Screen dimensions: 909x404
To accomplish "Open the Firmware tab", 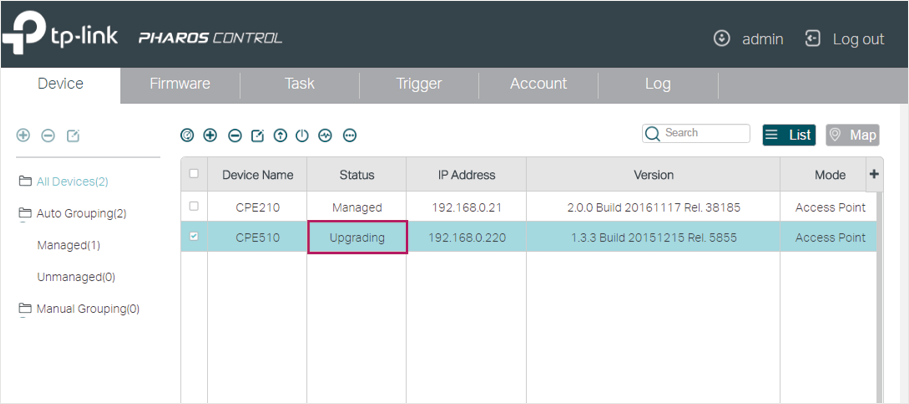I will 180,84.
